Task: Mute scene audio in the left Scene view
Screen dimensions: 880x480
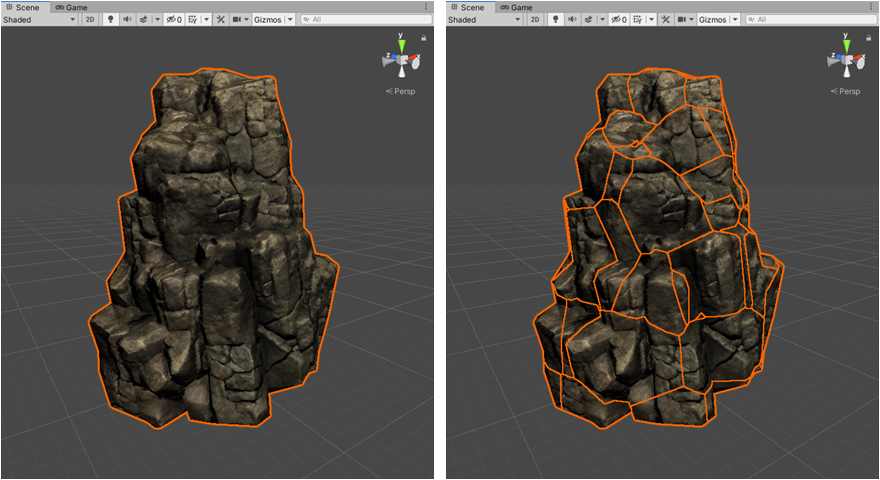Action: (x=127, y=19)
